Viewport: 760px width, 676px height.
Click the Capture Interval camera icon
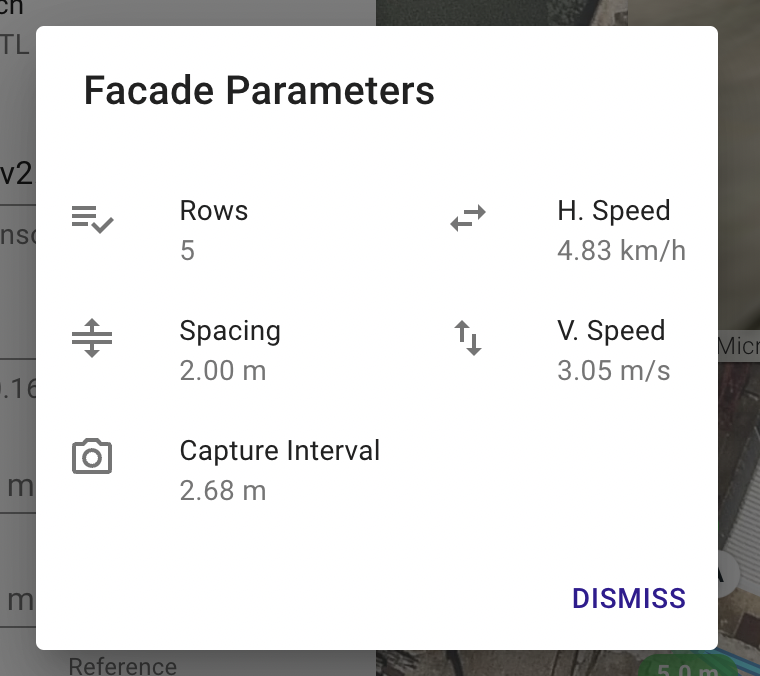point(92,456)
